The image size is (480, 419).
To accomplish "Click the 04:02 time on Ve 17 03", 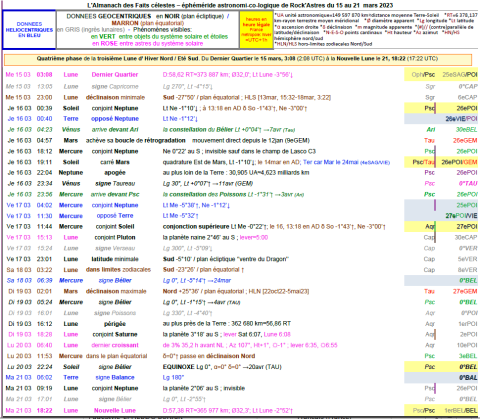I will click(44, 205).
